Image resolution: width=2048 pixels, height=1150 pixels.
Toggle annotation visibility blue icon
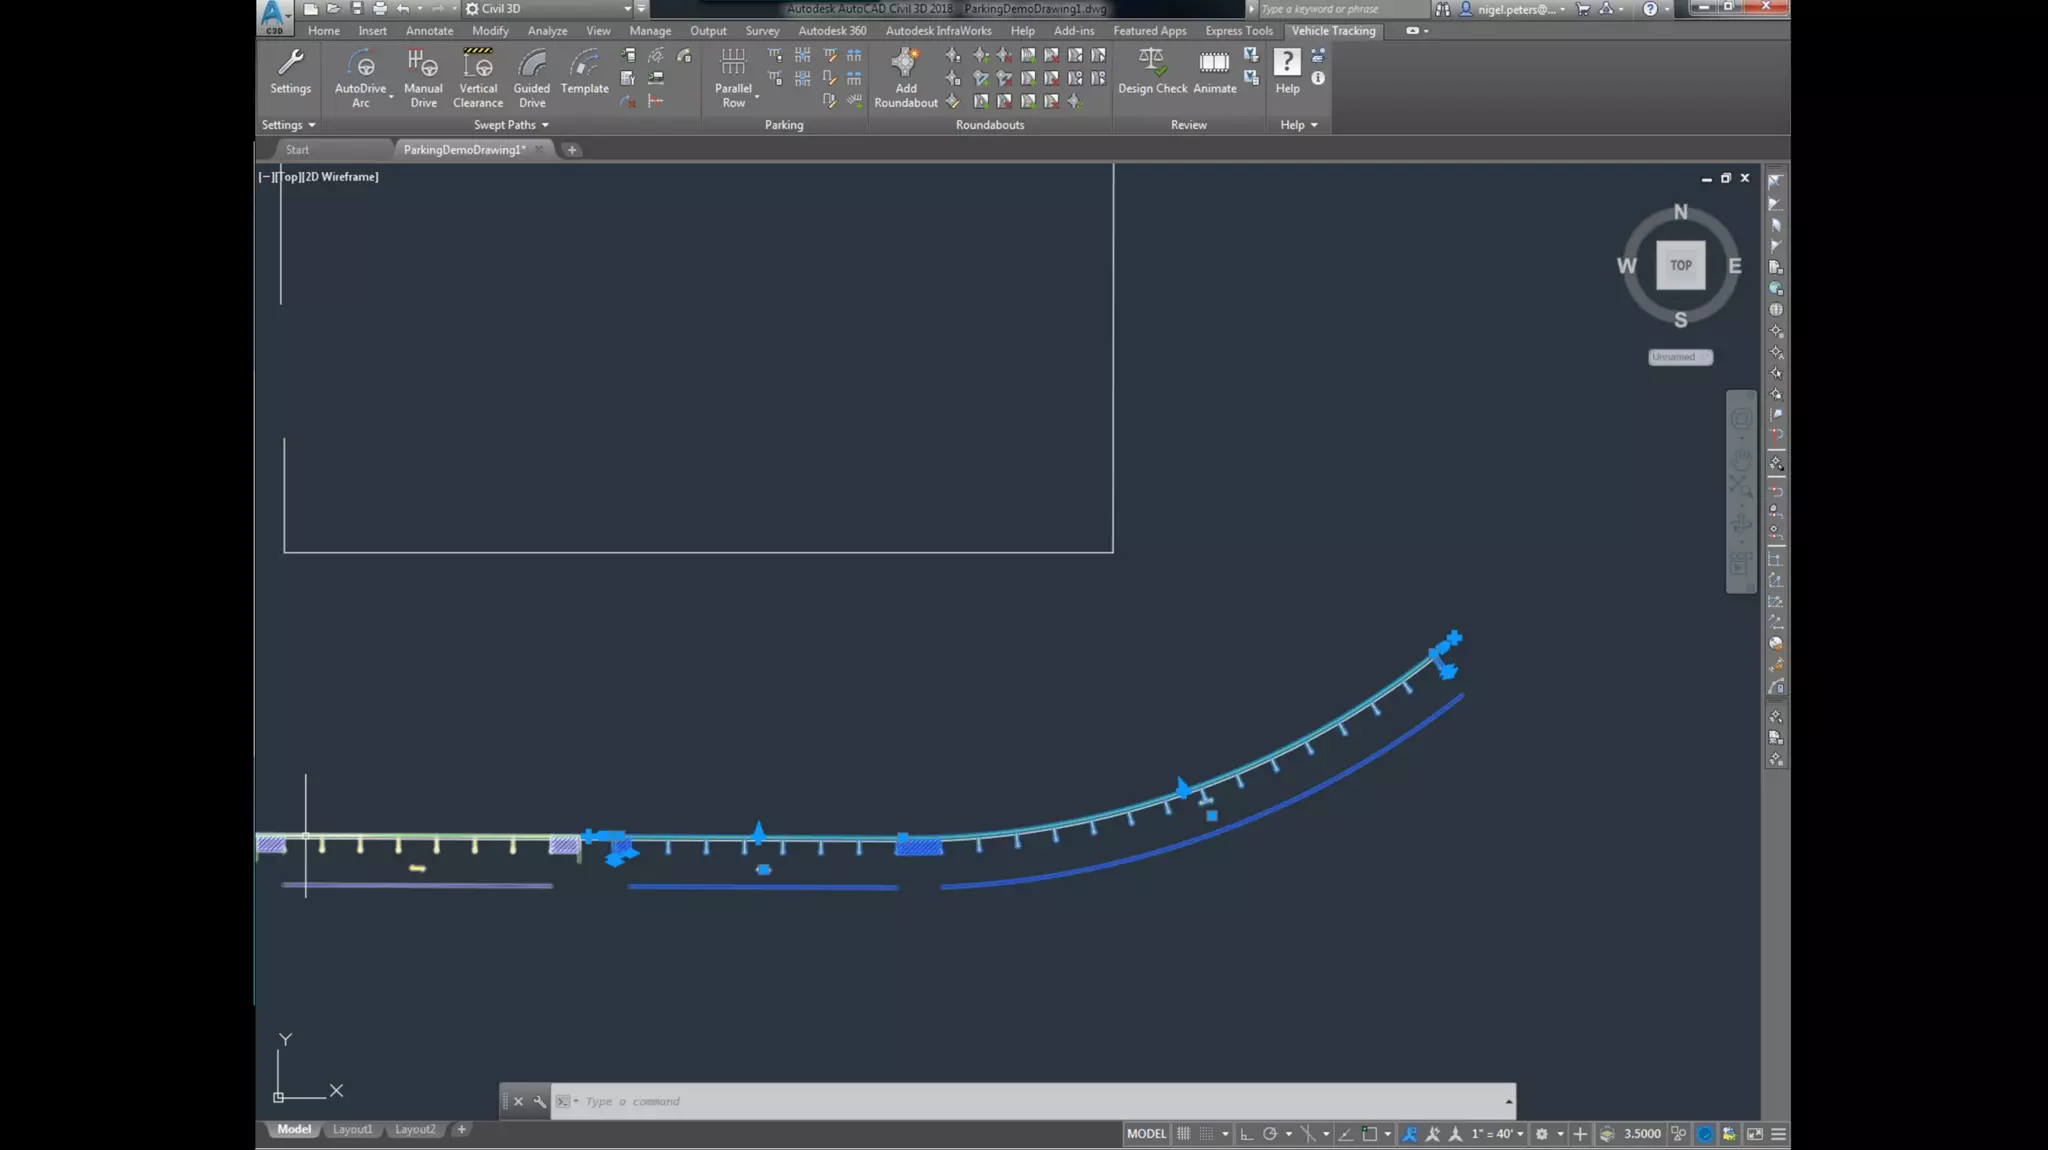tap(1409, 1134)
